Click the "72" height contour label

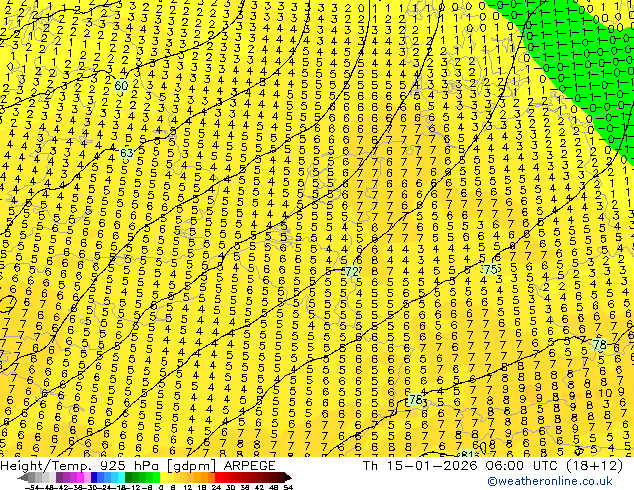352,271
